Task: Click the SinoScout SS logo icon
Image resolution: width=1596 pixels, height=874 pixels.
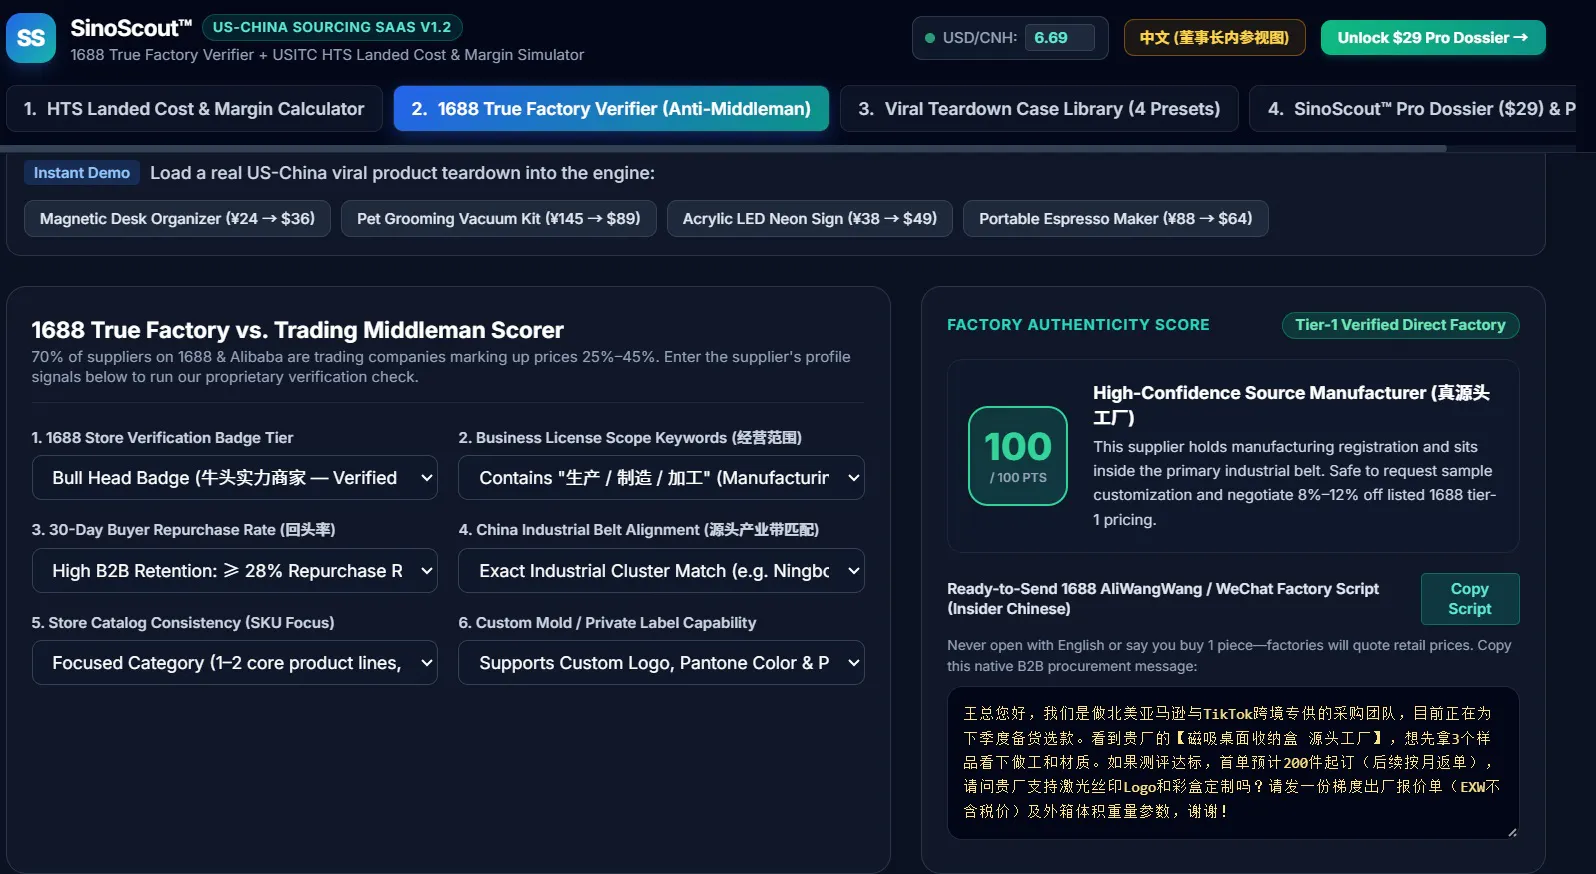Action: point(31,38)
